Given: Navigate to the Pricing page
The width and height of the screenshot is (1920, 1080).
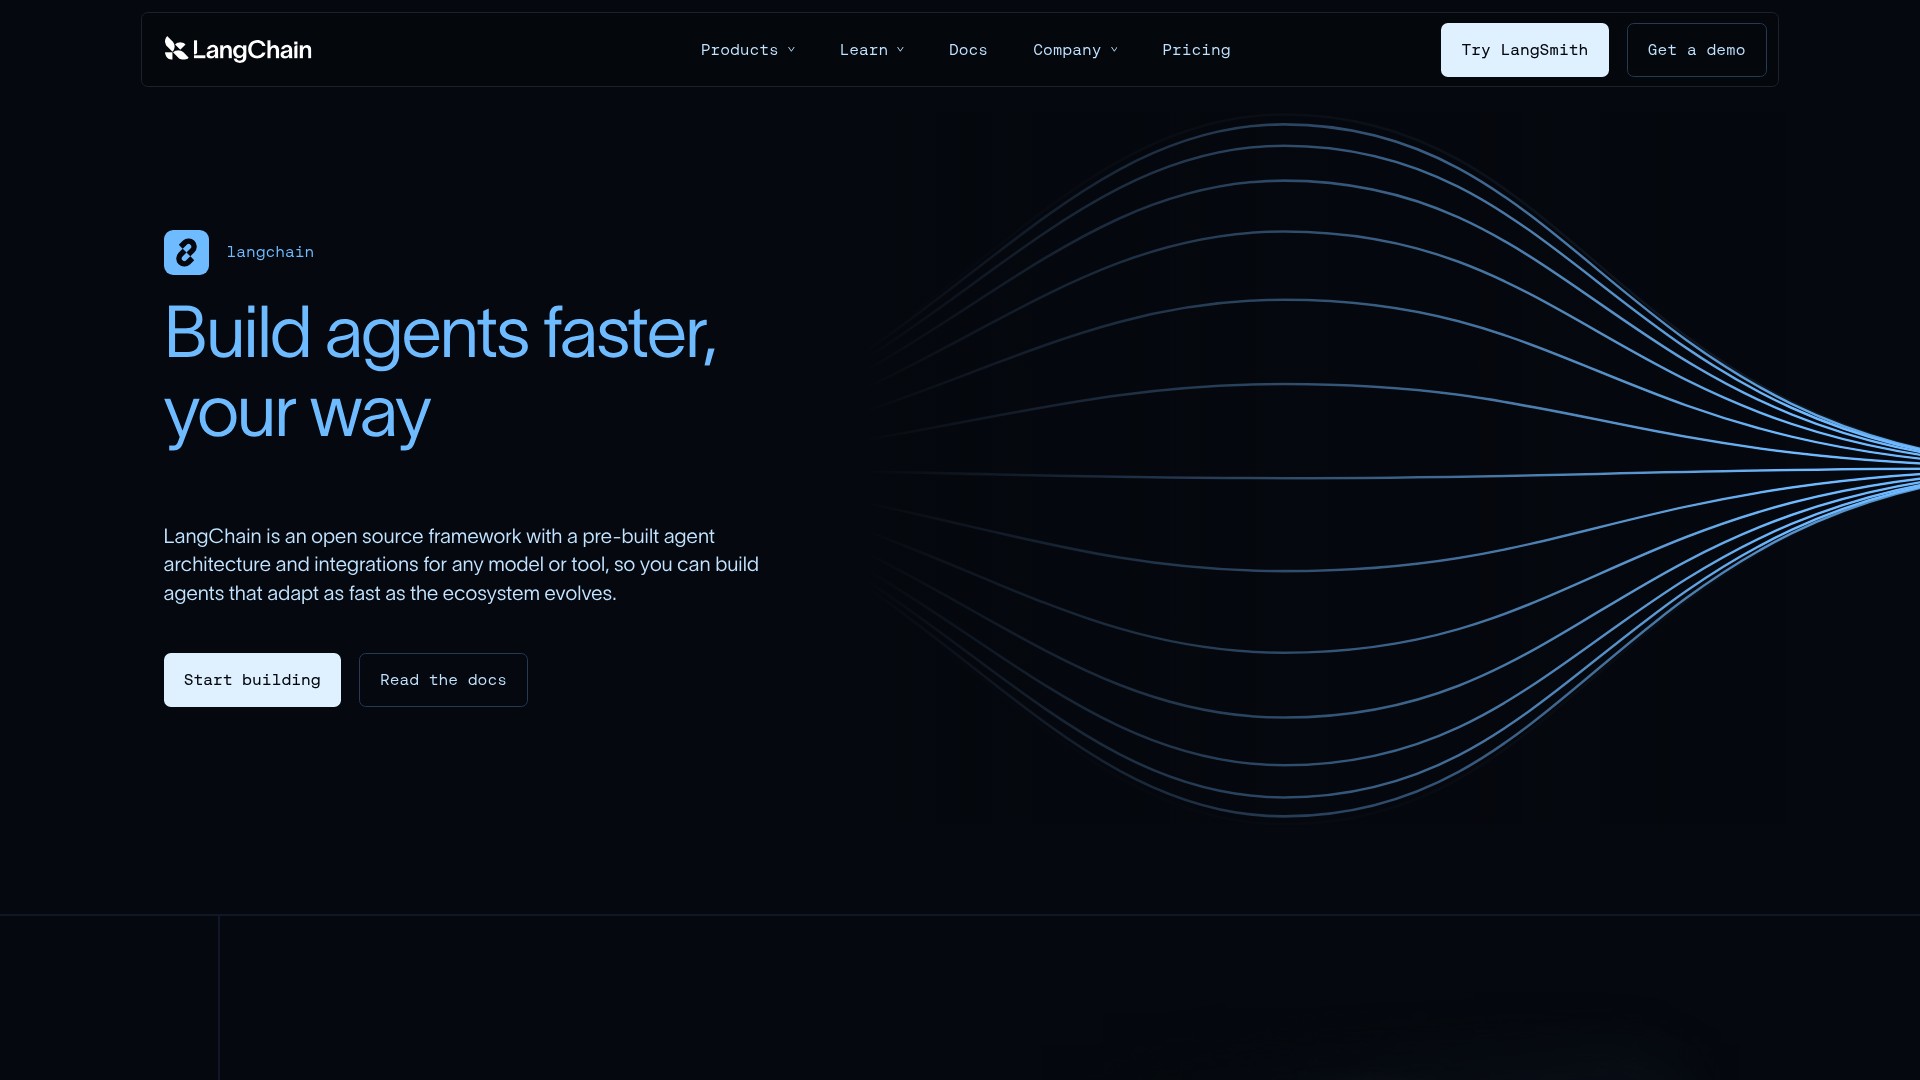Looking at the screenshot, I should pyautogui.click(x=1196, y=50).
